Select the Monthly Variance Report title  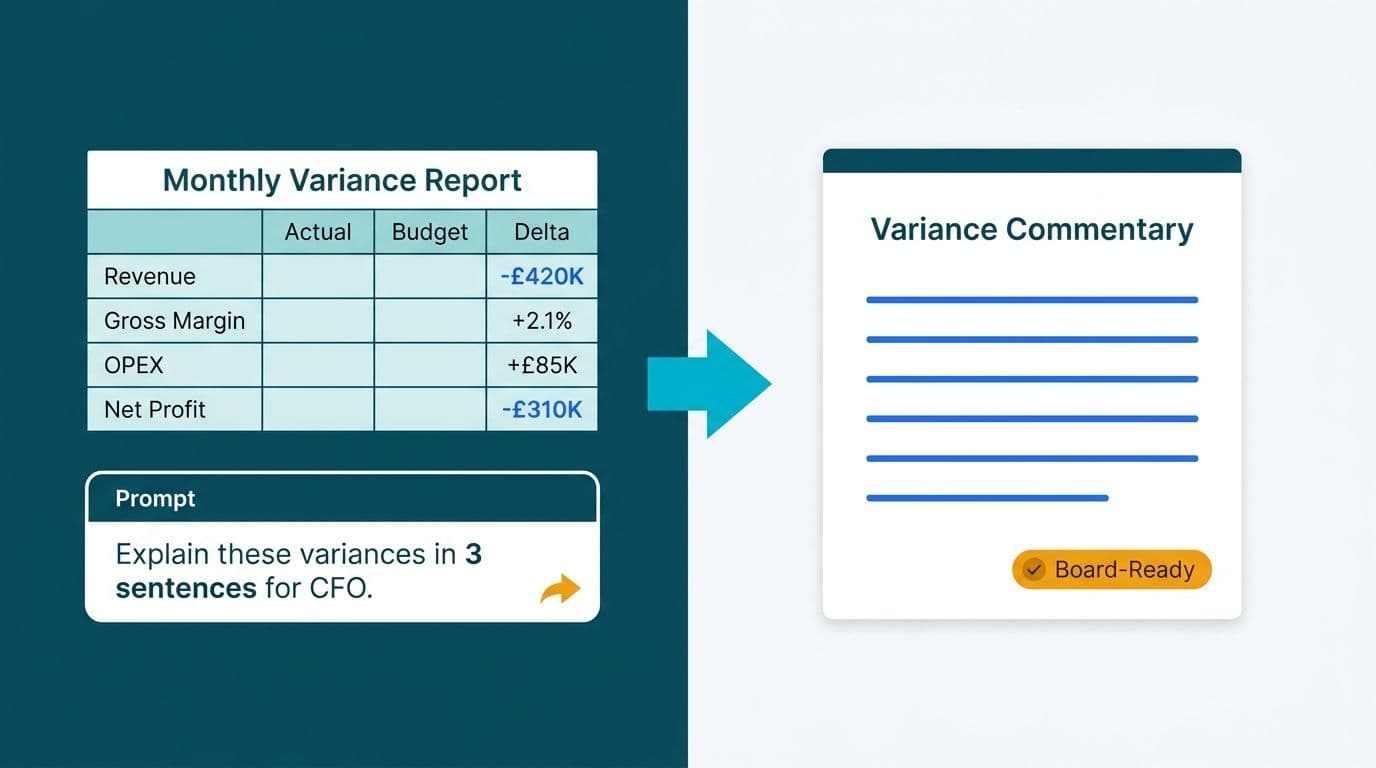coord(342,180)
